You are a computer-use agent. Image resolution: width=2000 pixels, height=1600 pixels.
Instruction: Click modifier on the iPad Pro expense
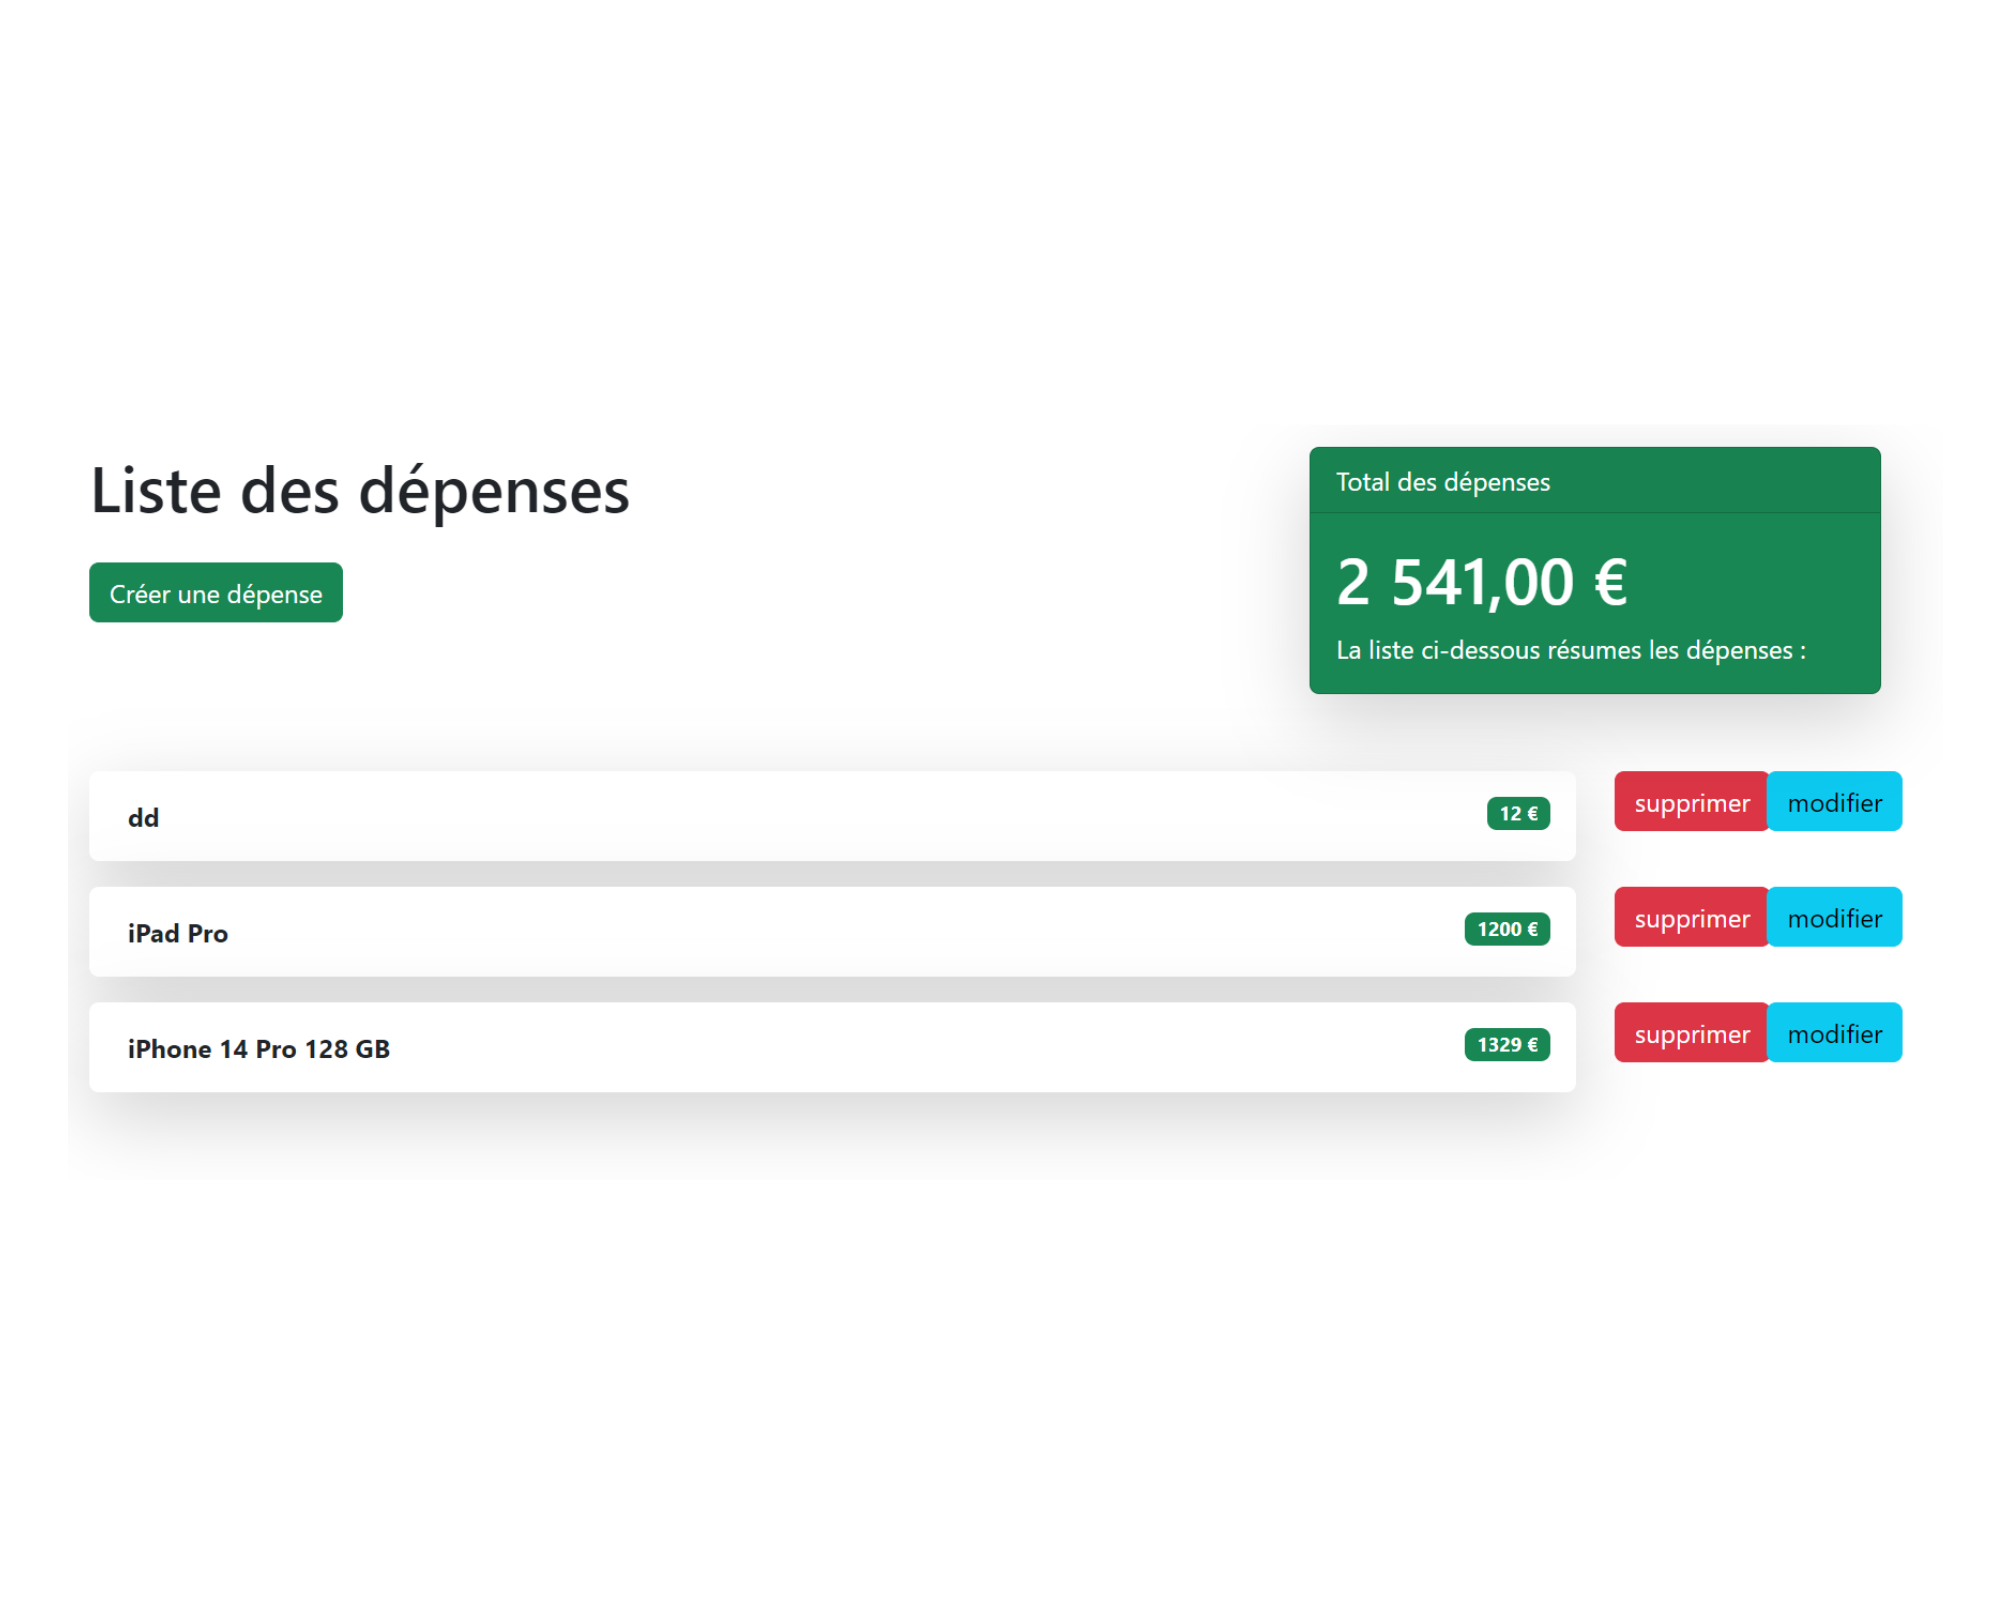(x=1835, y=917)
